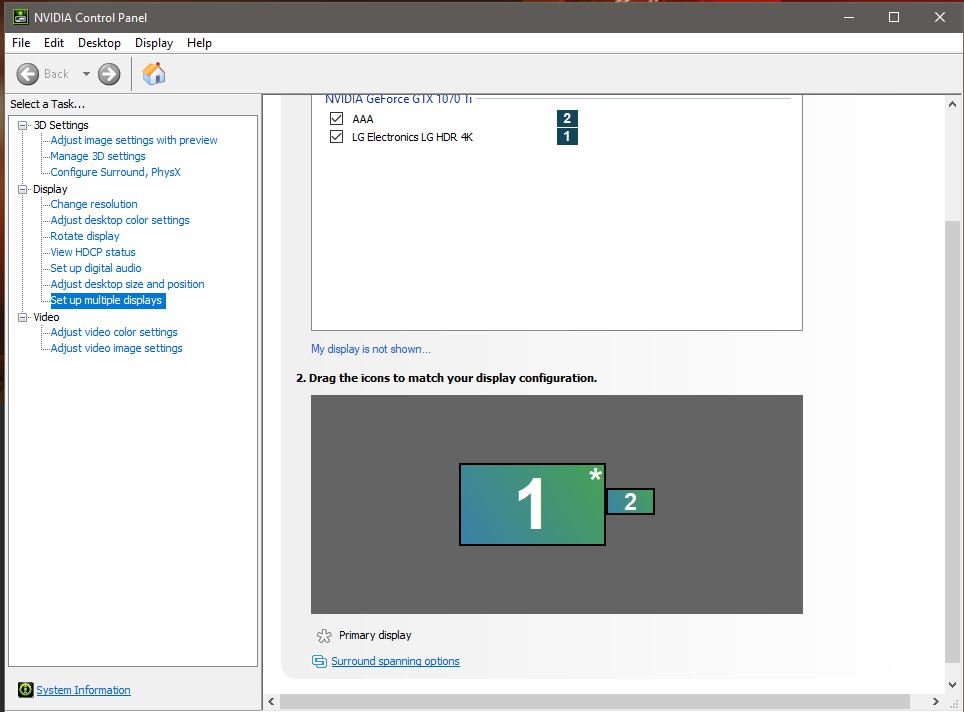The height and width of the screenshot is (712, 964).
Task: Collapse the 3D Settings tree node
Action: [23, 125]
